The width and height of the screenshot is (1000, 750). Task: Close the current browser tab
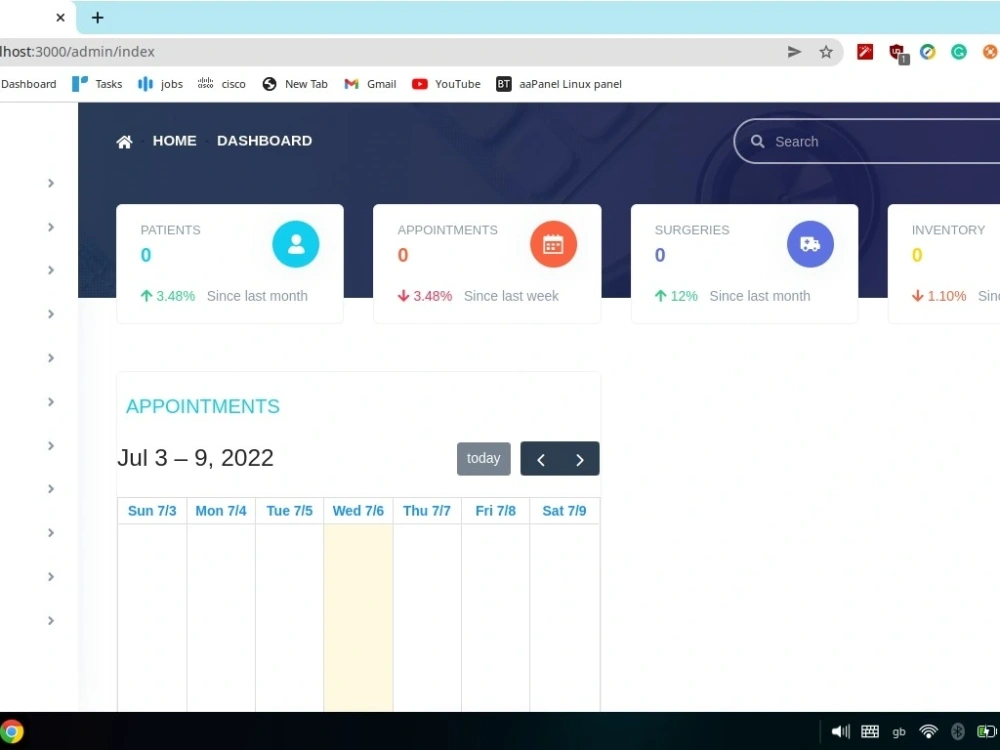click(x=61, y=18)
